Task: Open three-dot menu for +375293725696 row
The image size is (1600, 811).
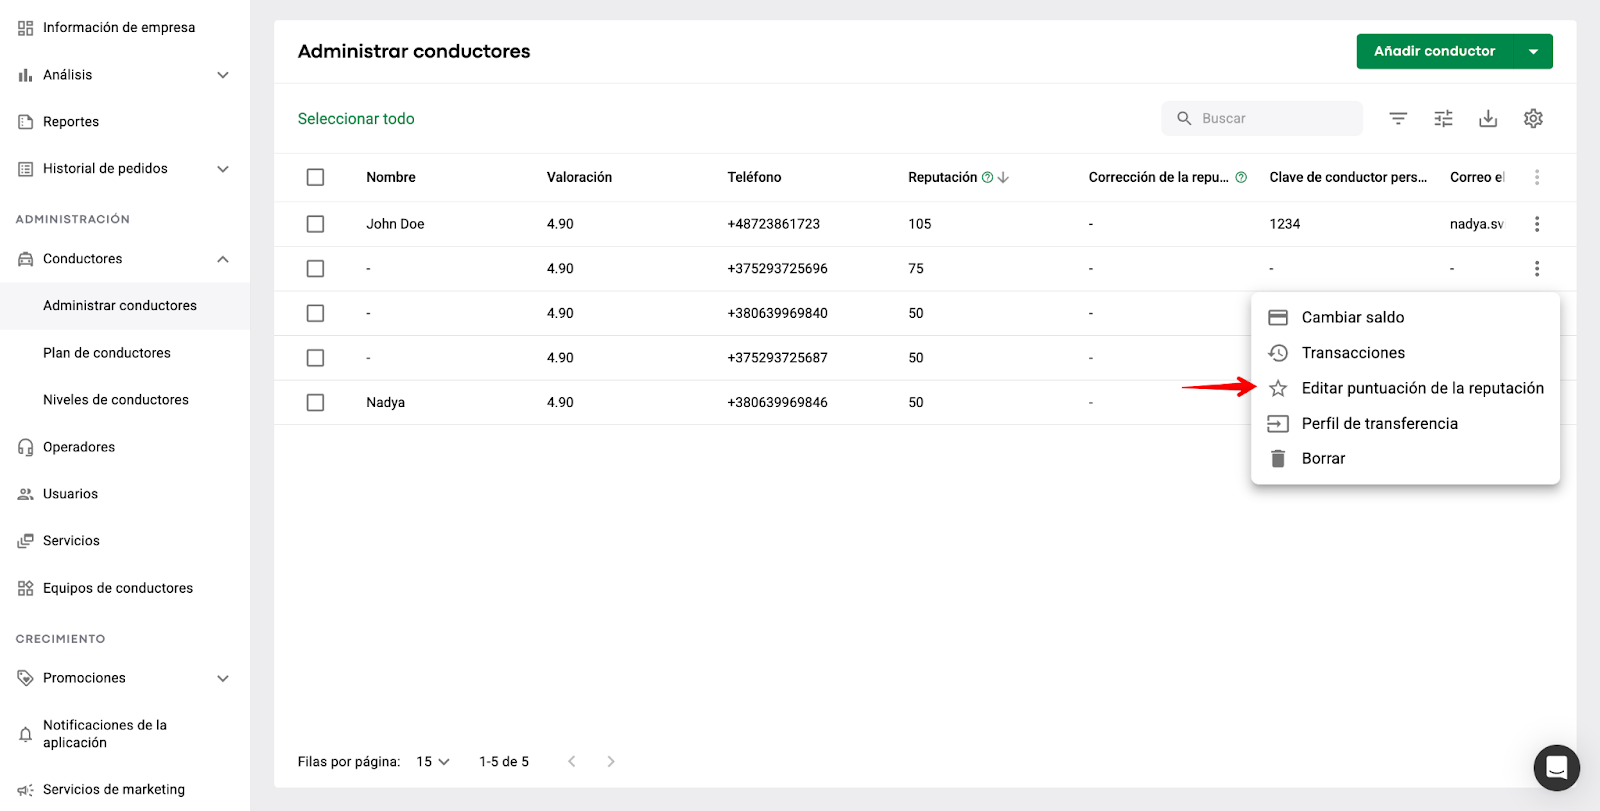Action: point(1537,268)
